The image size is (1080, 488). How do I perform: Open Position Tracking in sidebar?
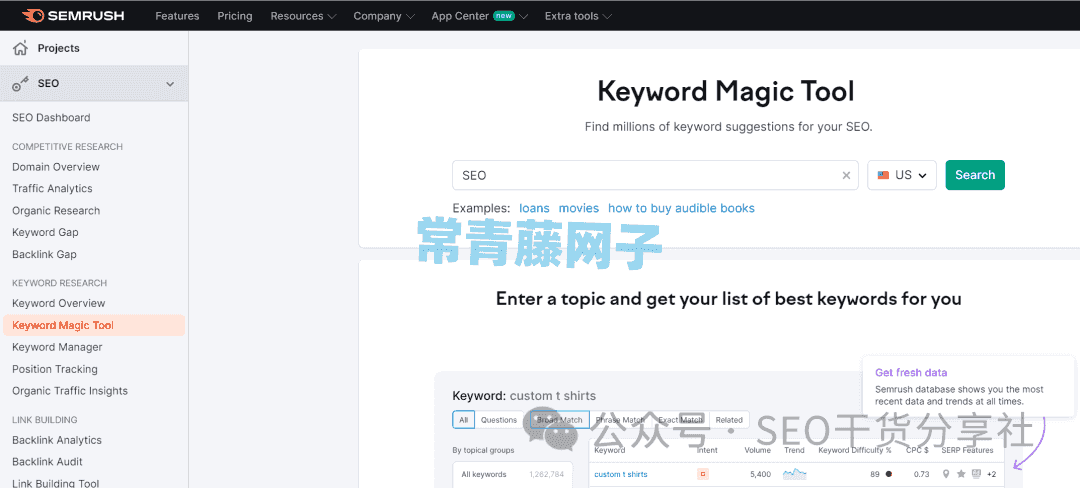[x=55, y=370]
